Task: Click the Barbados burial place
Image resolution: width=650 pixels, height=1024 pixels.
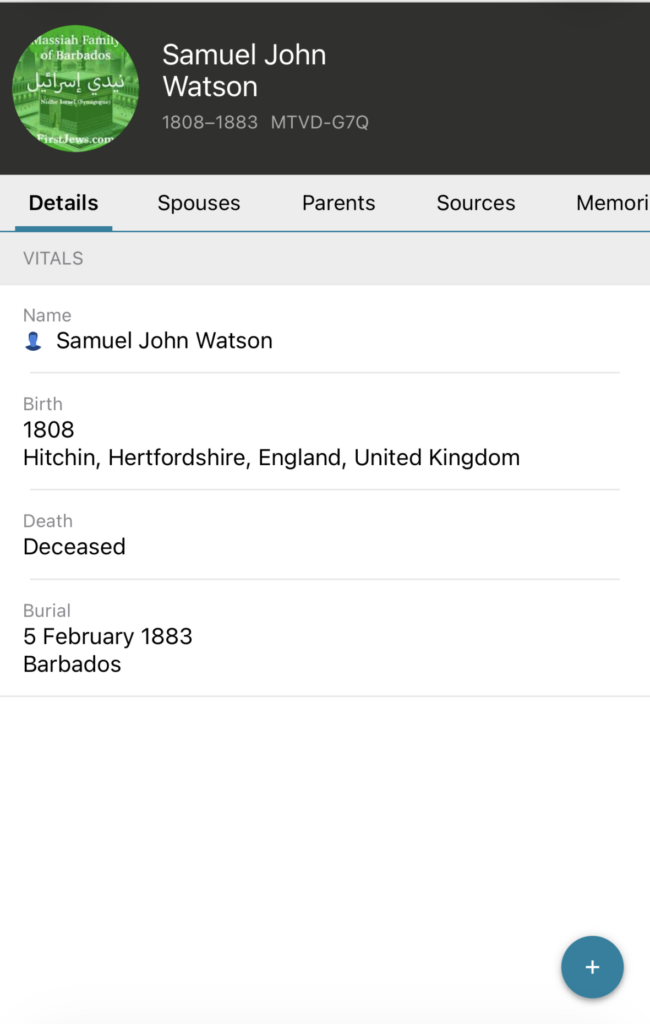Action: tap(72, 664)
